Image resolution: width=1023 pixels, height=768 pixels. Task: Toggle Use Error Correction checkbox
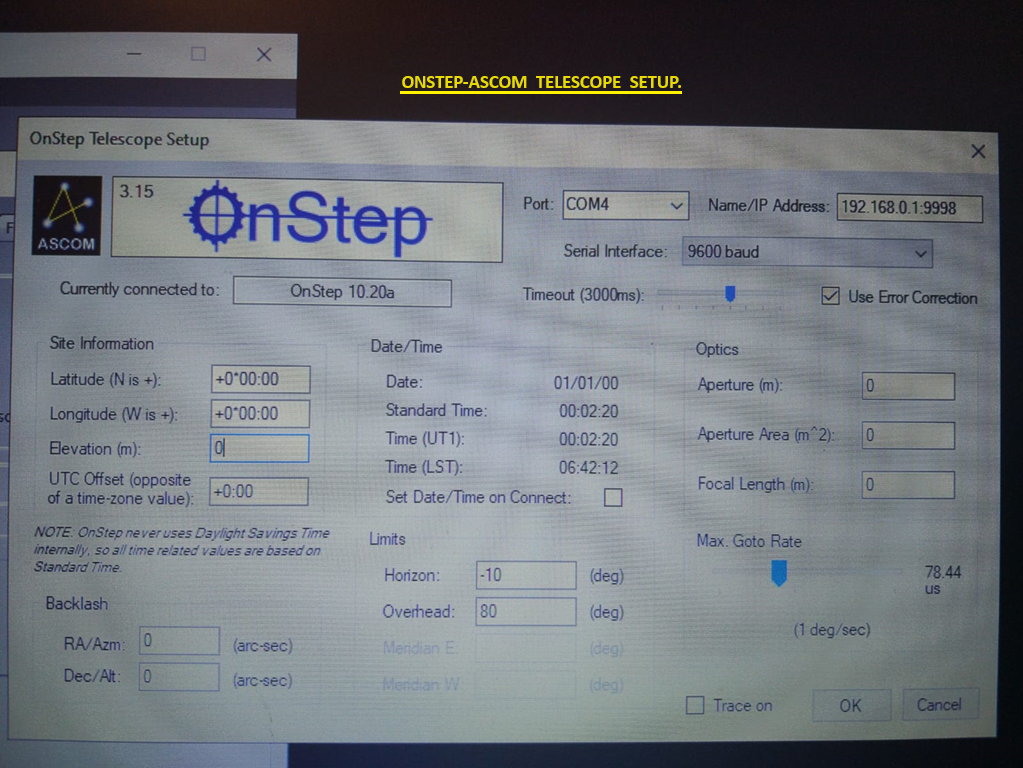[x=830, y=296]
